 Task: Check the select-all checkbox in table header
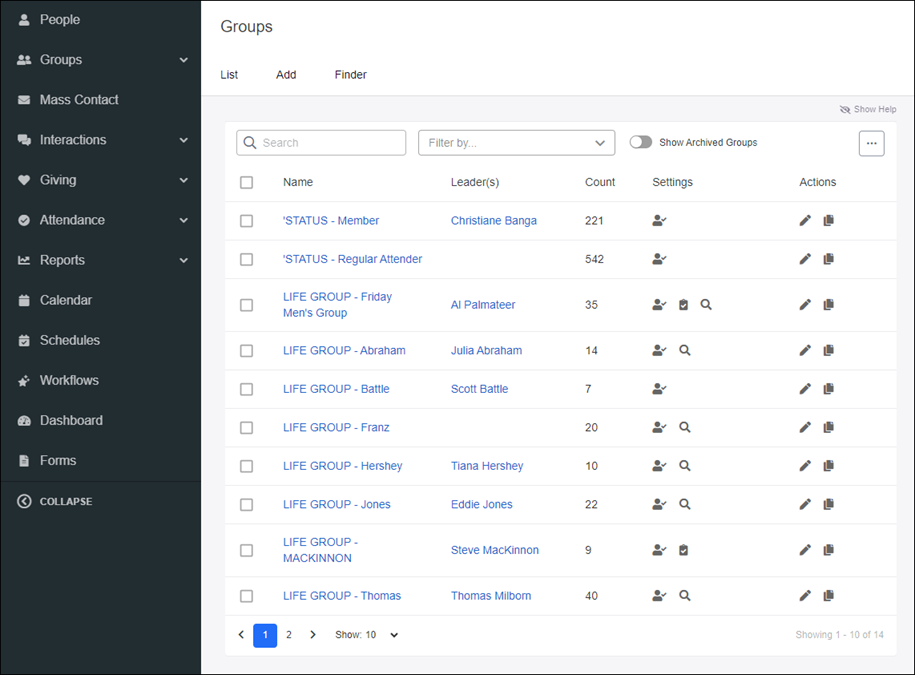[x=247, y=182]
